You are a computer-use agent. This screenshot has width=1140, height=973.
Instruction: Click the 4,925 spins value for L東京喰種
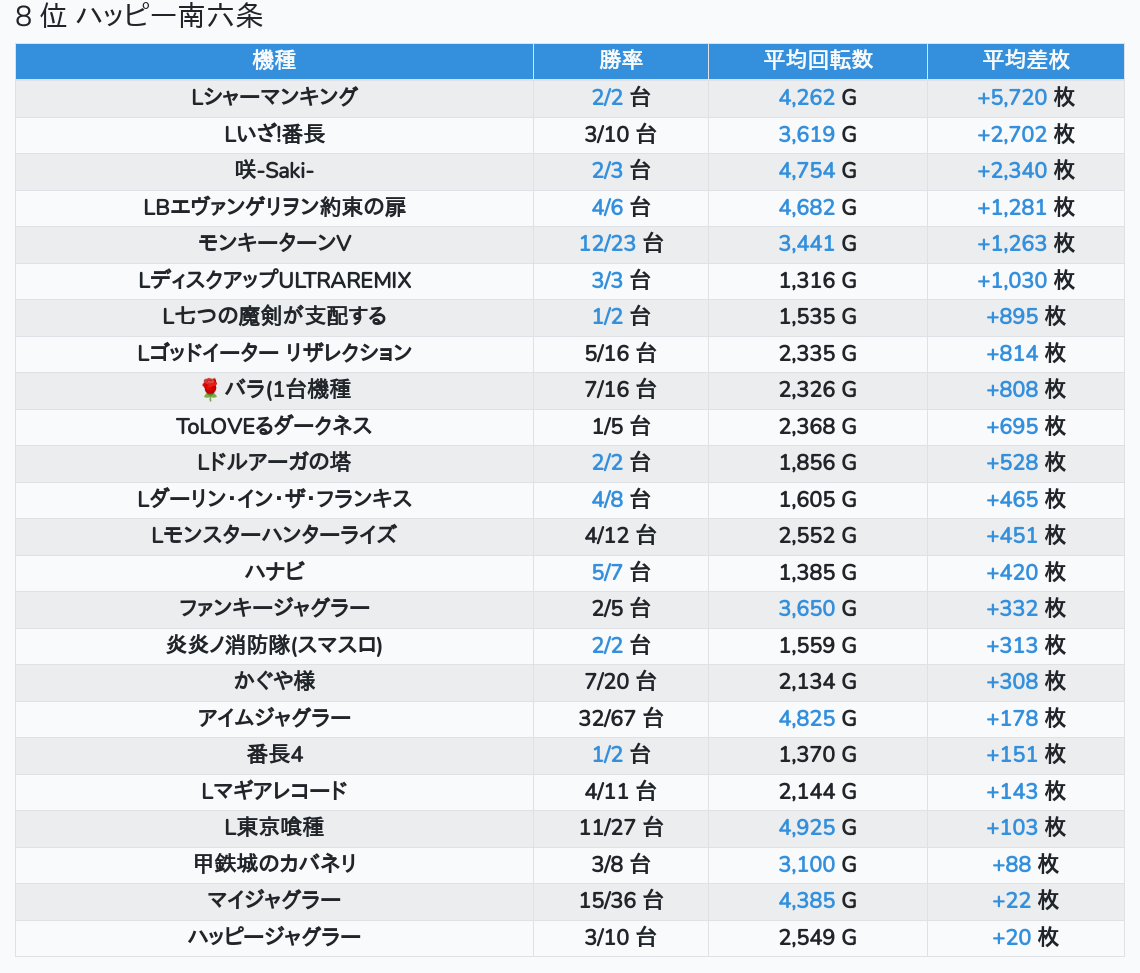(x=806, y=827)
